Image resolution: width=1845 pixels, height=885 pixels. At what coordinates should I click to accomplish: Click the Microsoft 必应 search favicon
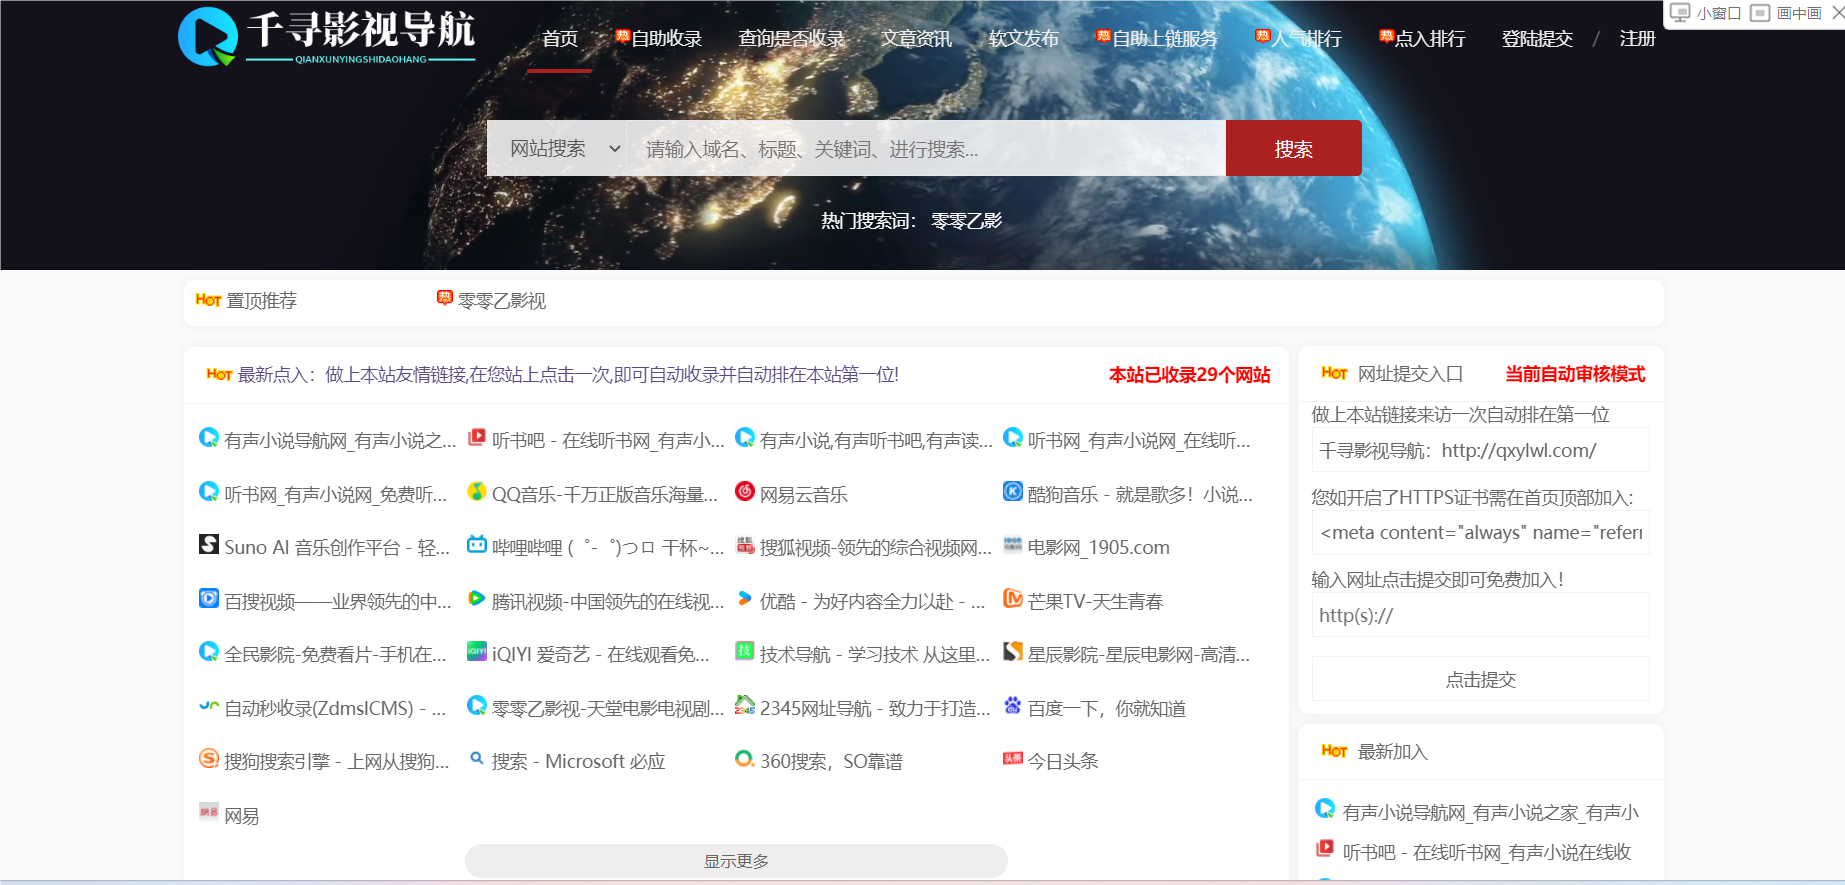pyautogui.click(x=477, y=759)
